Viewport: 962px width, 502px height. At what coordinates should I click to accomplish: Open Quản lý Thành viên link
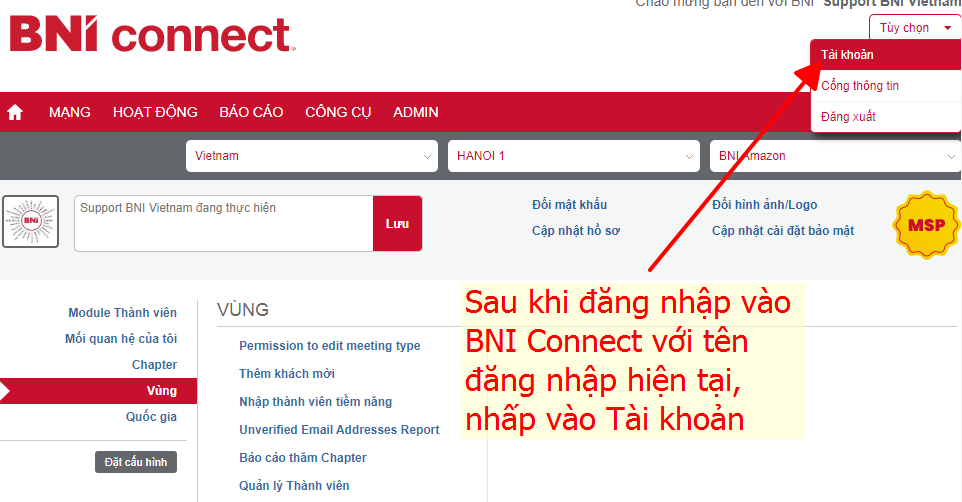[294, 485]
